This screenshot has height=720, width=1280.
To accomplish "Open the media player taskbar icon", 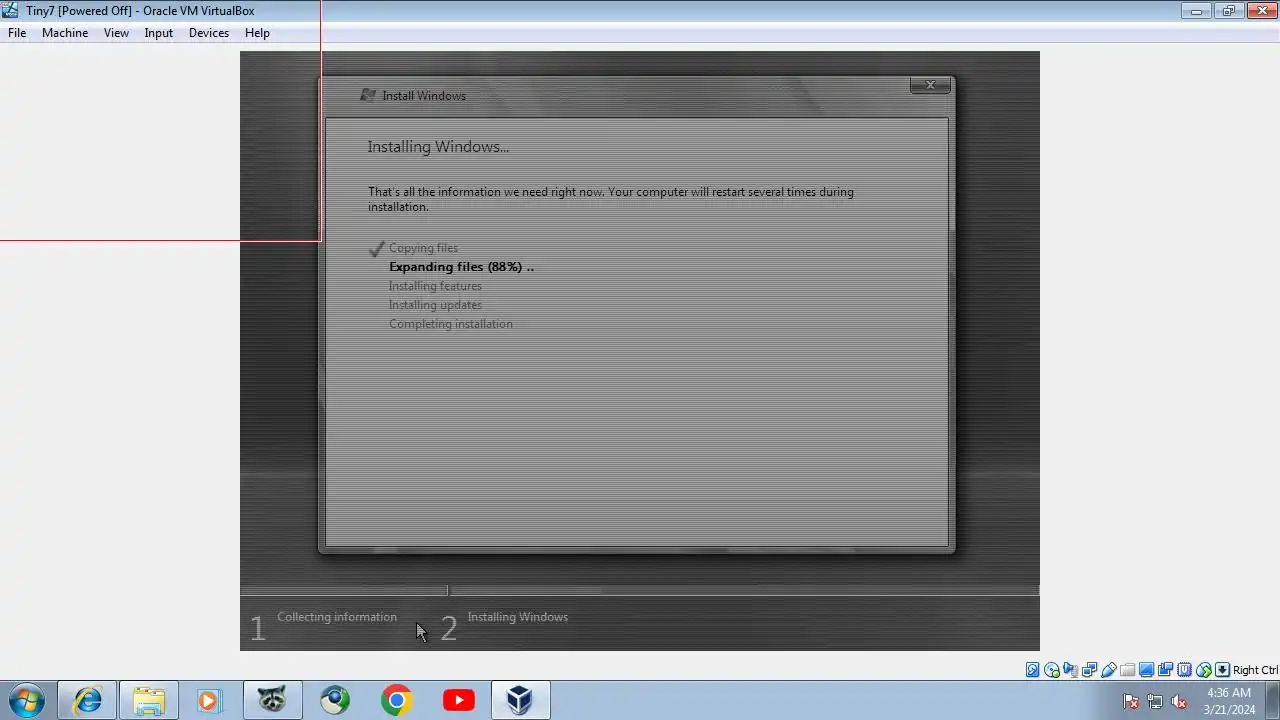I will tap(208, 701).
